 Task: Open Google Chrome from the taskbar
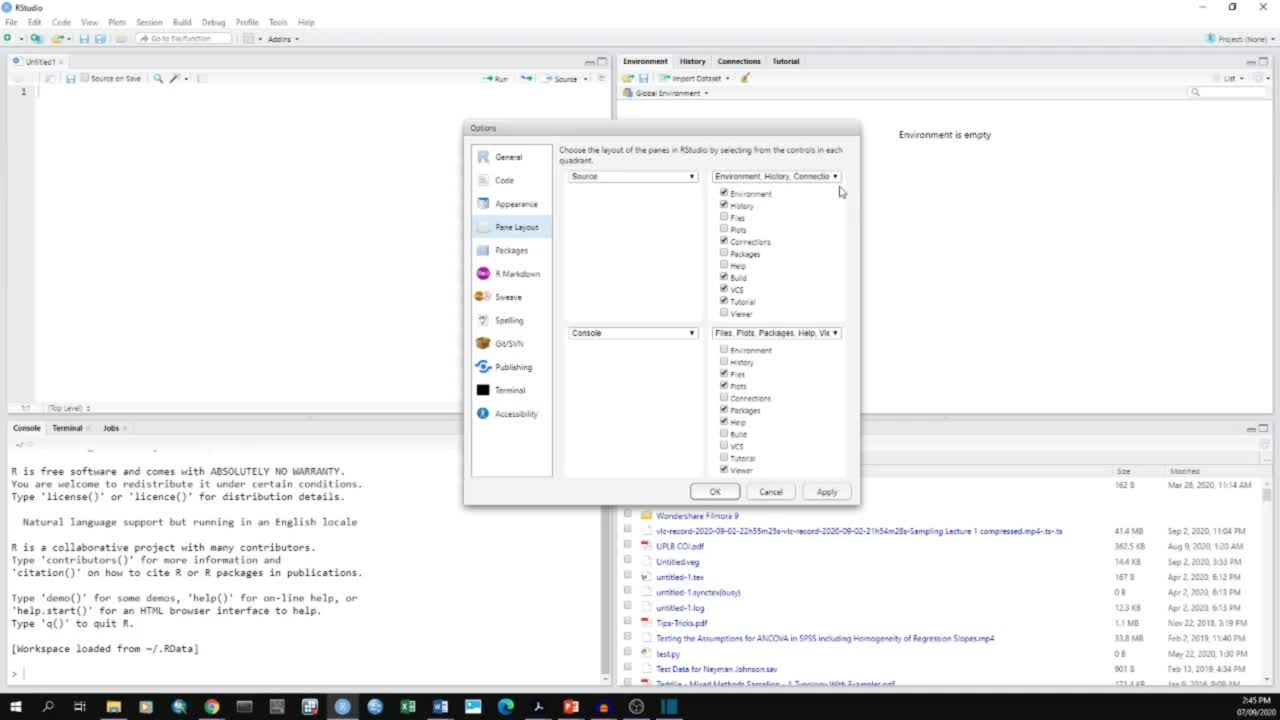(212, 707)
